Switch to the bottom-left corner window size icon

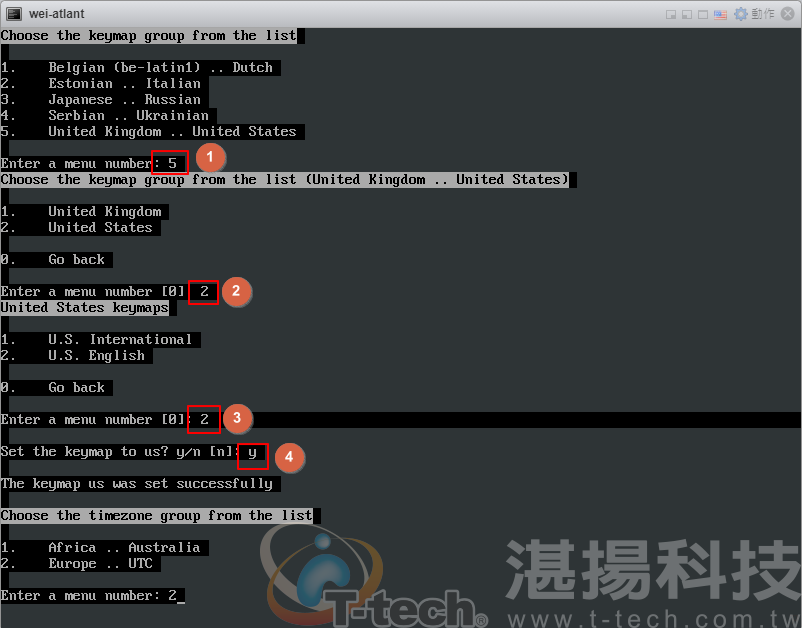pos(687,14)
